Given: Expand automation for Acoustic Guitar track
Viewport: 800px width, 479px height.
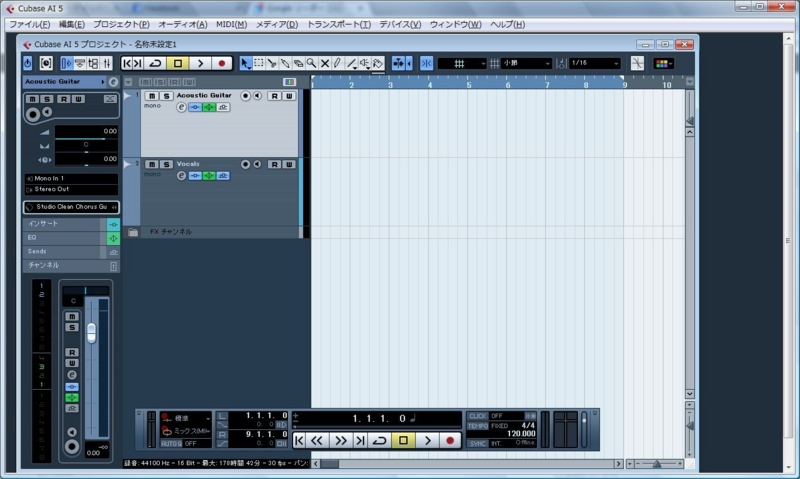Looking at the screenshot, I should (x=128, y=96).
